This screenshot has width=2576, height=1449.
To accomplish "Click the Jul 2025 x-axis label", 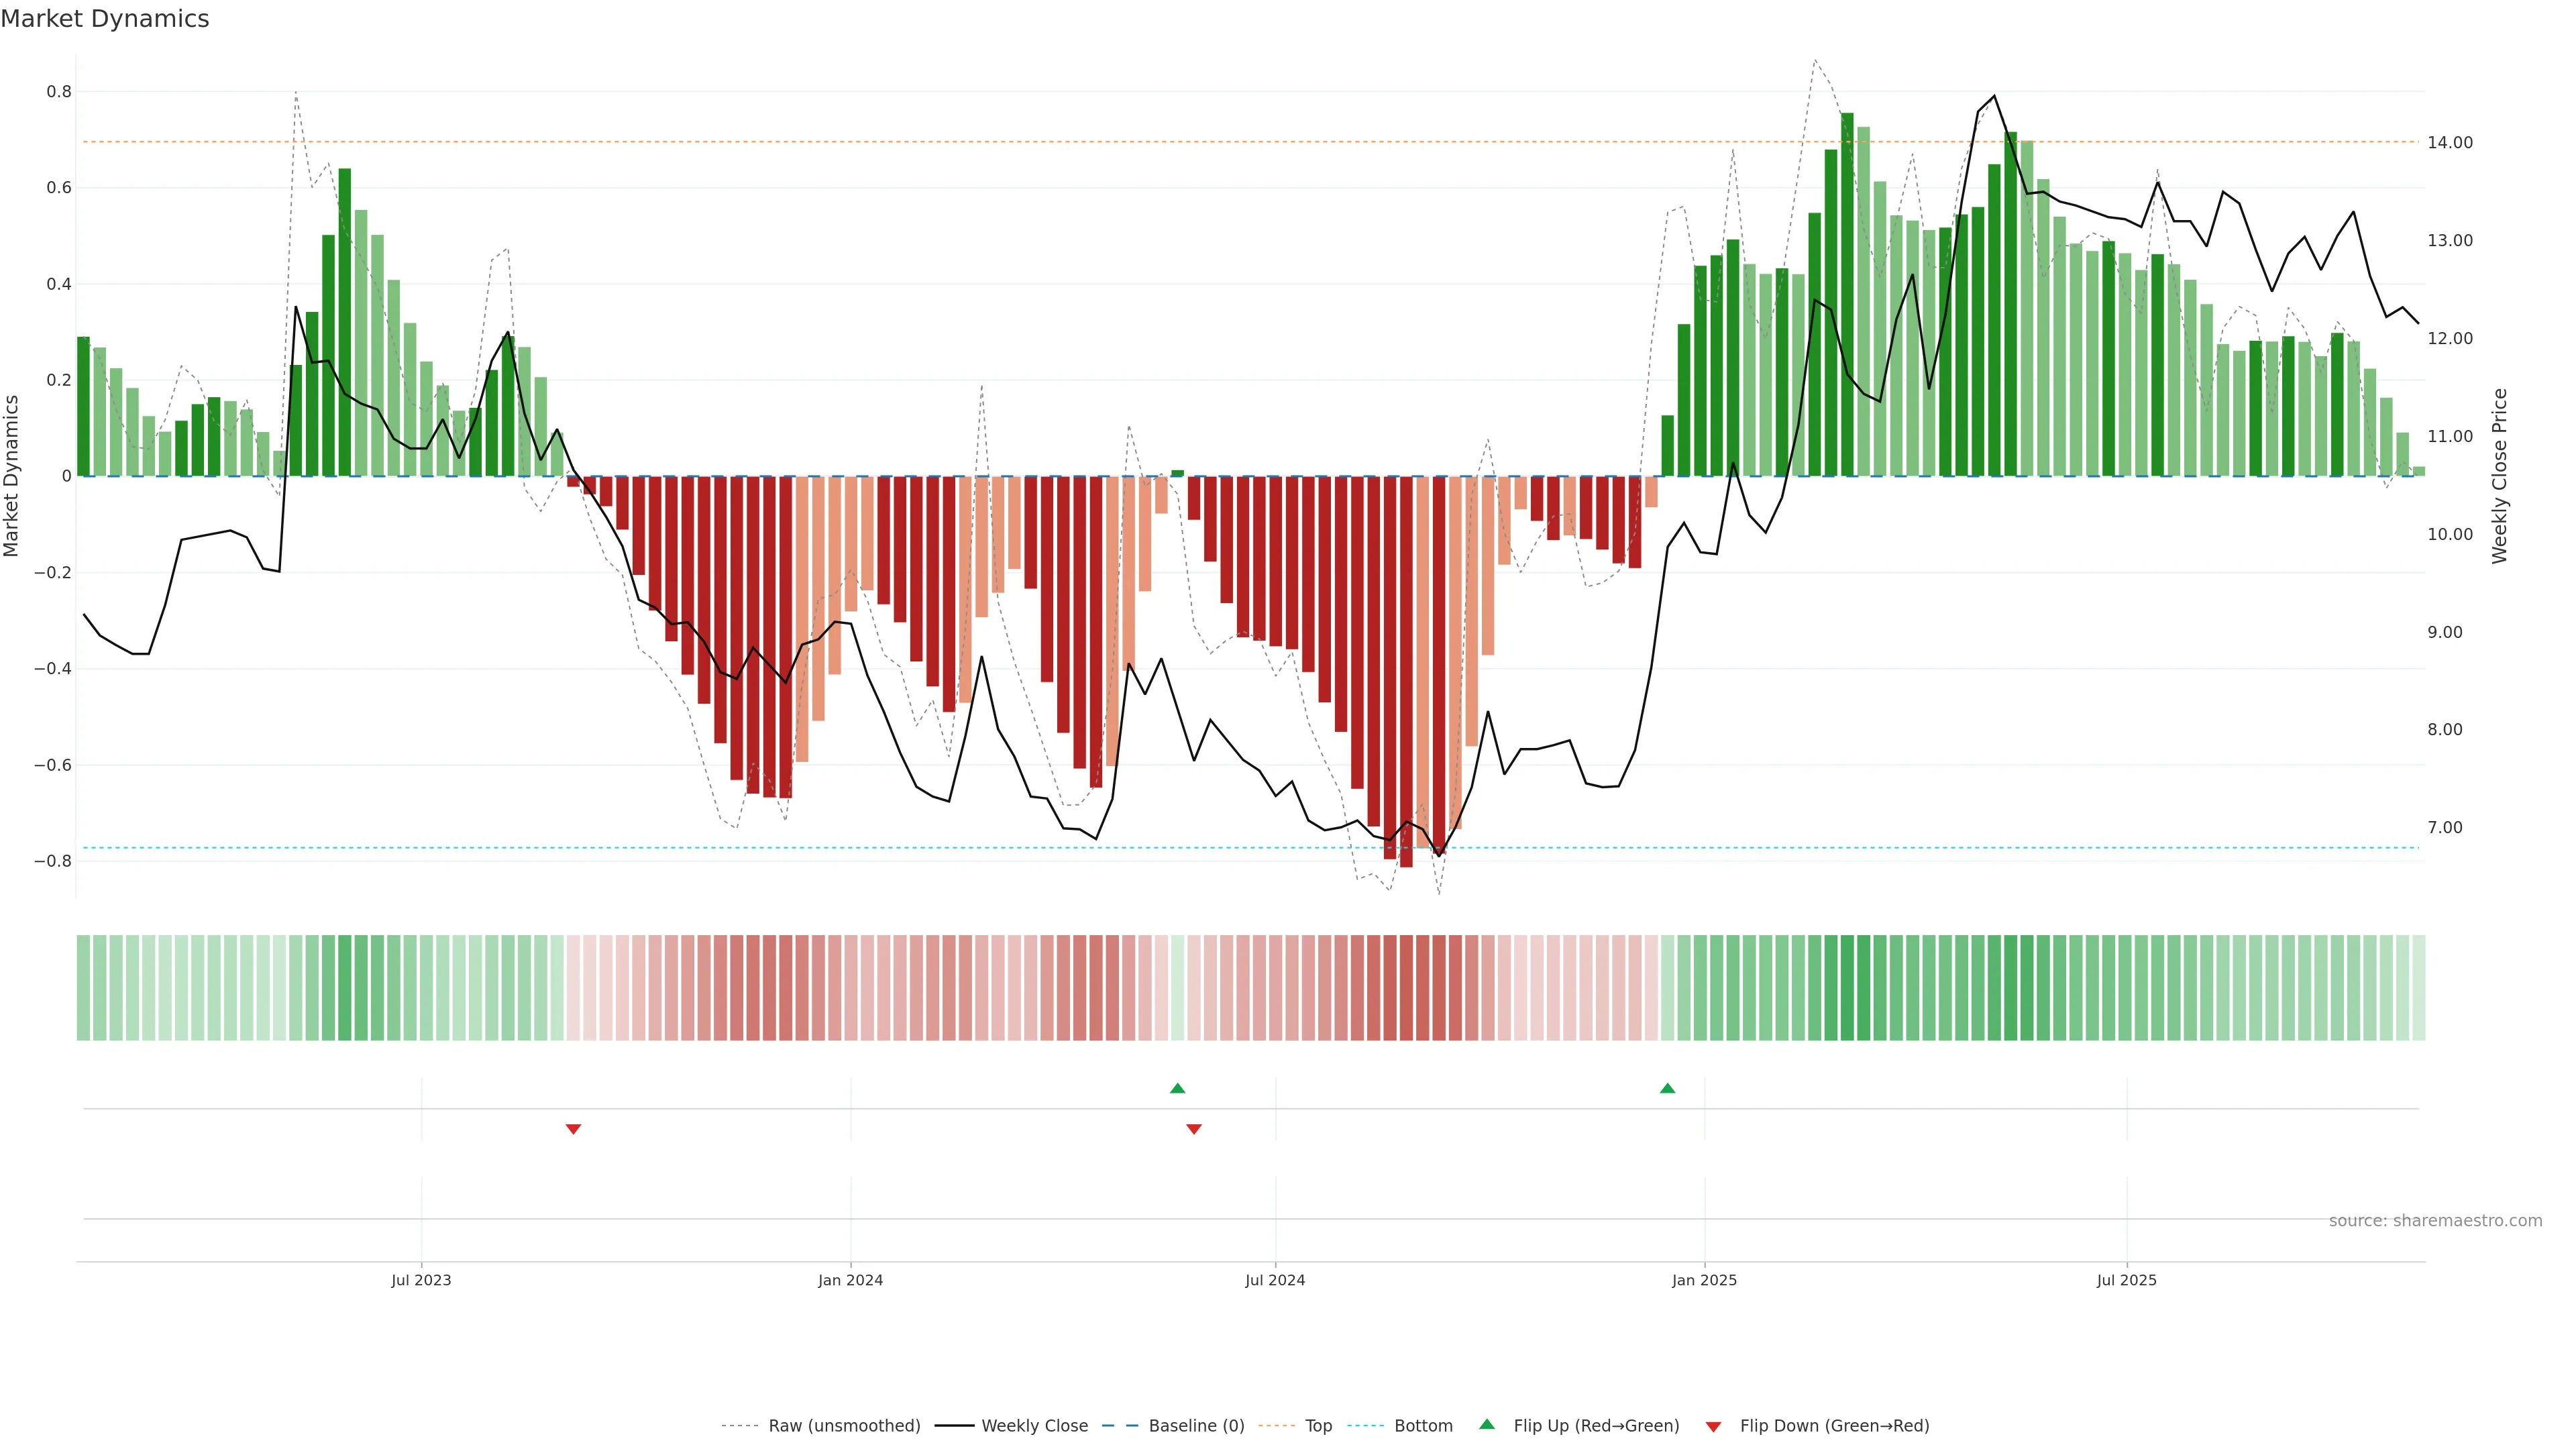I will (x=2126, y=1280).
